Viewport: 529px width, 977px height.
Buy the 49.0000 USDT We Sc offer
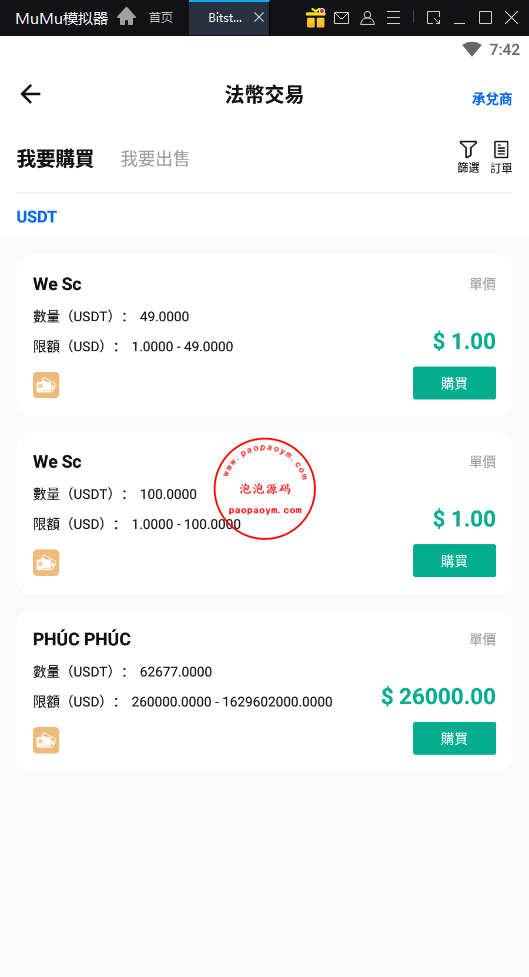click(454, 383)
